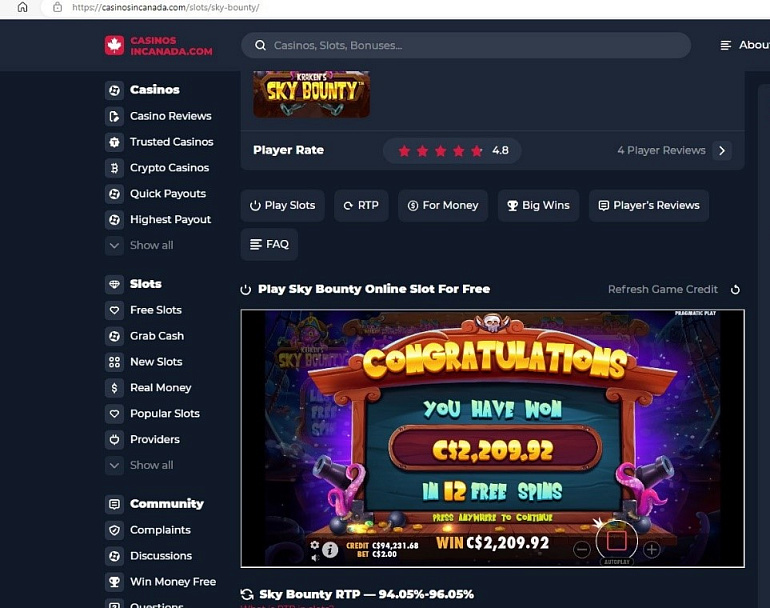The image size is (770, 608).
Task: Open the browser home icon
Action: click(x=23, y=7)
